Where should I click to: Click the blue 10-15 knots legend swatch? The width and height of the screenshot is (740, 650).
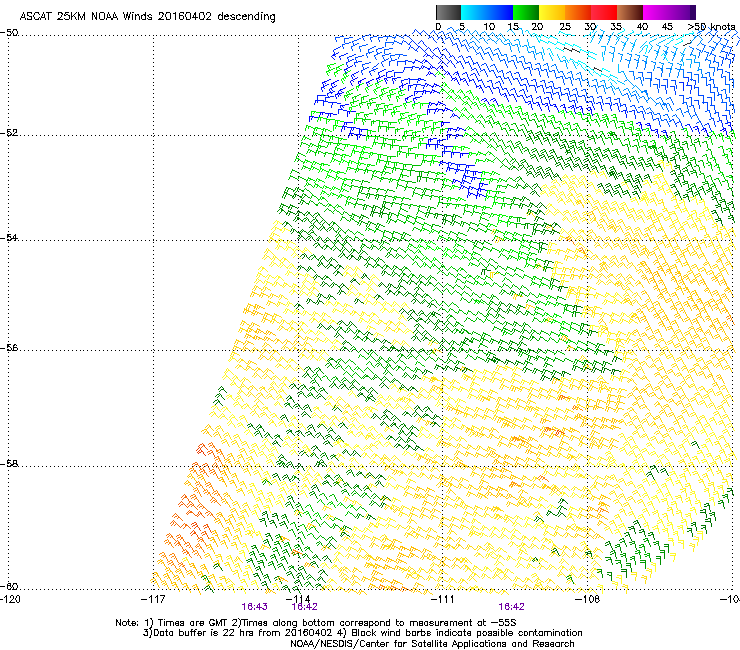pyautogui.click(x=500, y=12)
